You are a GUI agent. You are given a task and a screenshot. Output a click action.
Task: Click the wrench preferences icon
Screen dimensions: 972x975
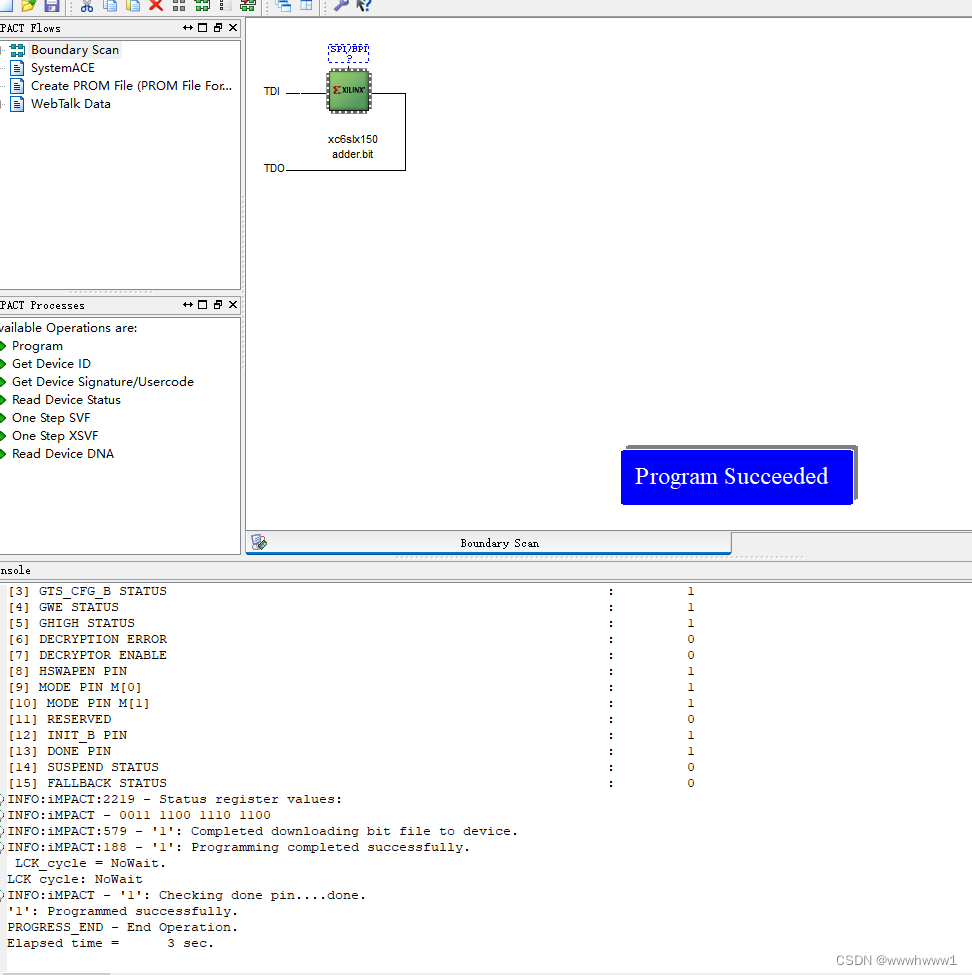point(340,6)
